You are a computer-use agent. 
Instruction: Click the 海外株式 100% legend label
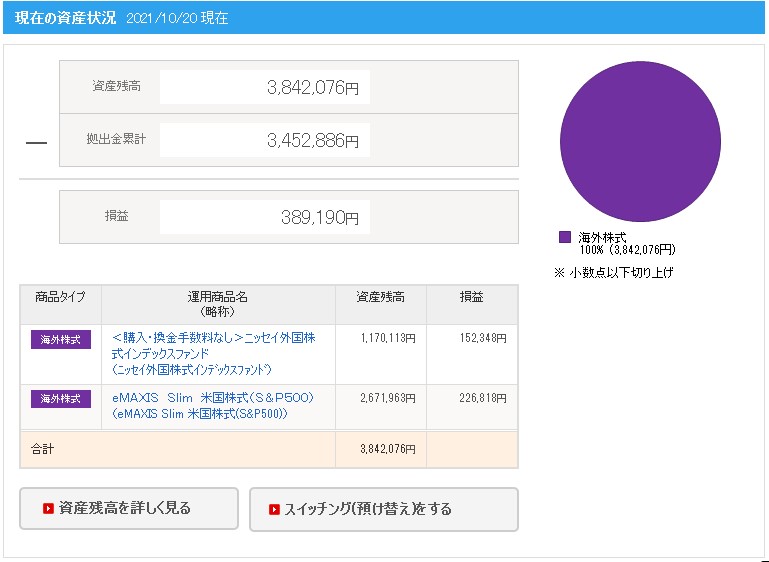(x=627, y=244)
